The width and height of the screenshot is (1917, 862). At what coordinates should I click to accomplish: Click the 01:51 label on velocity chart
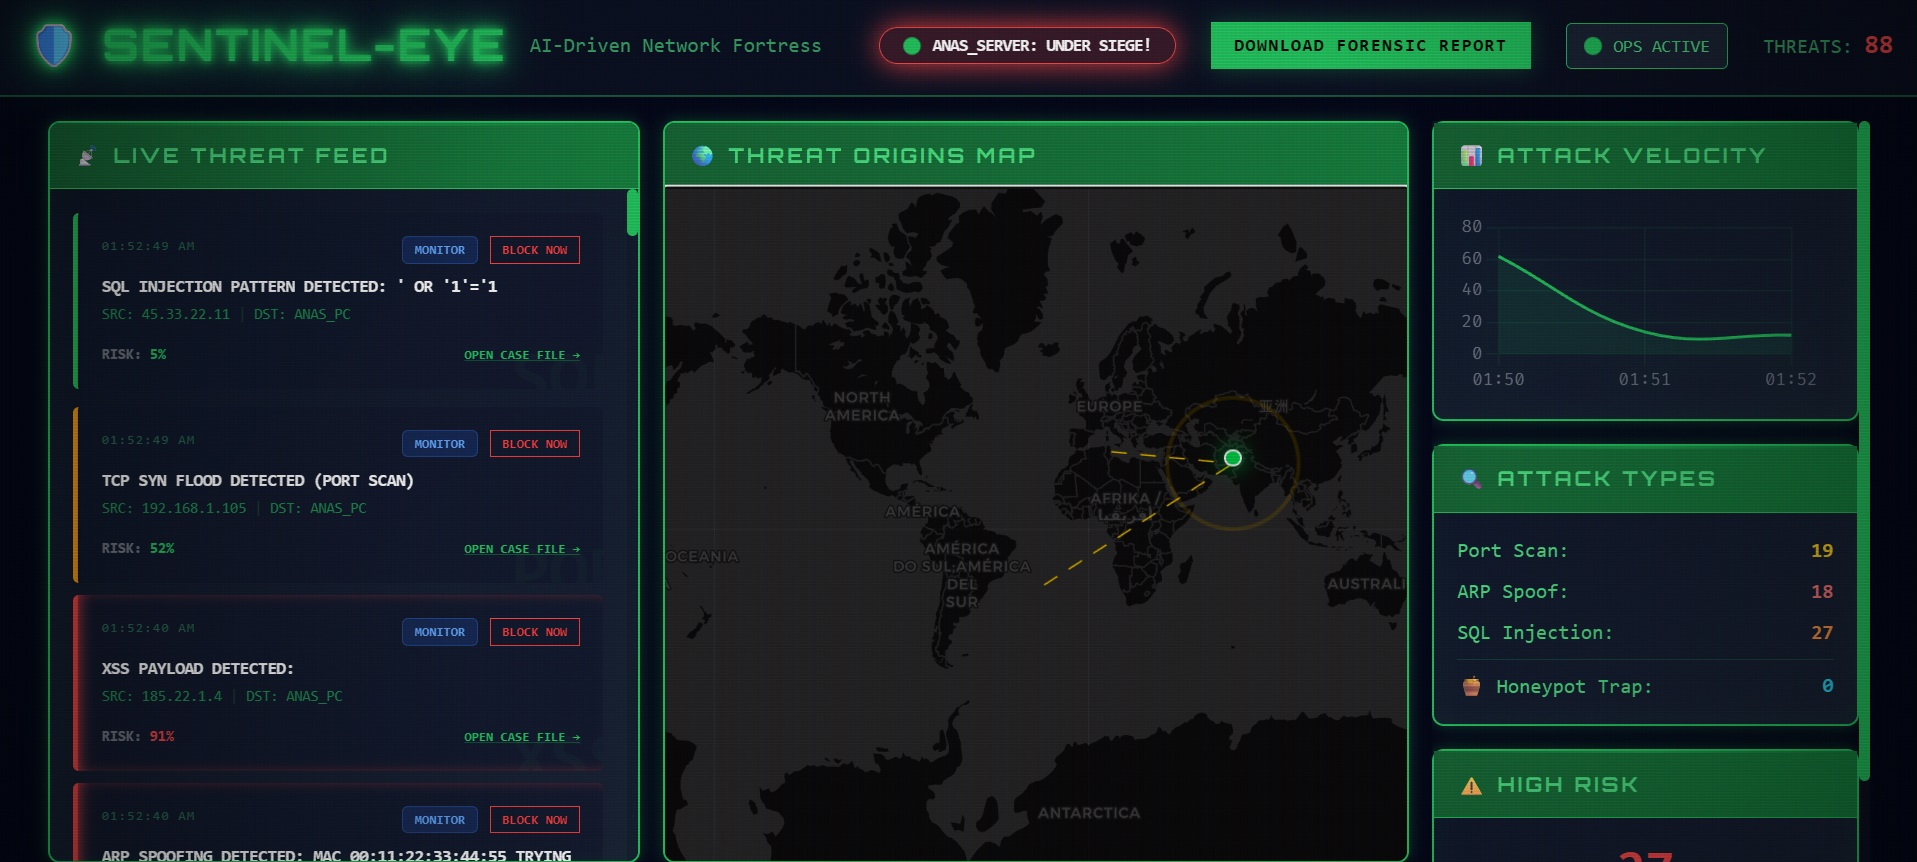tap(1644, 380)
